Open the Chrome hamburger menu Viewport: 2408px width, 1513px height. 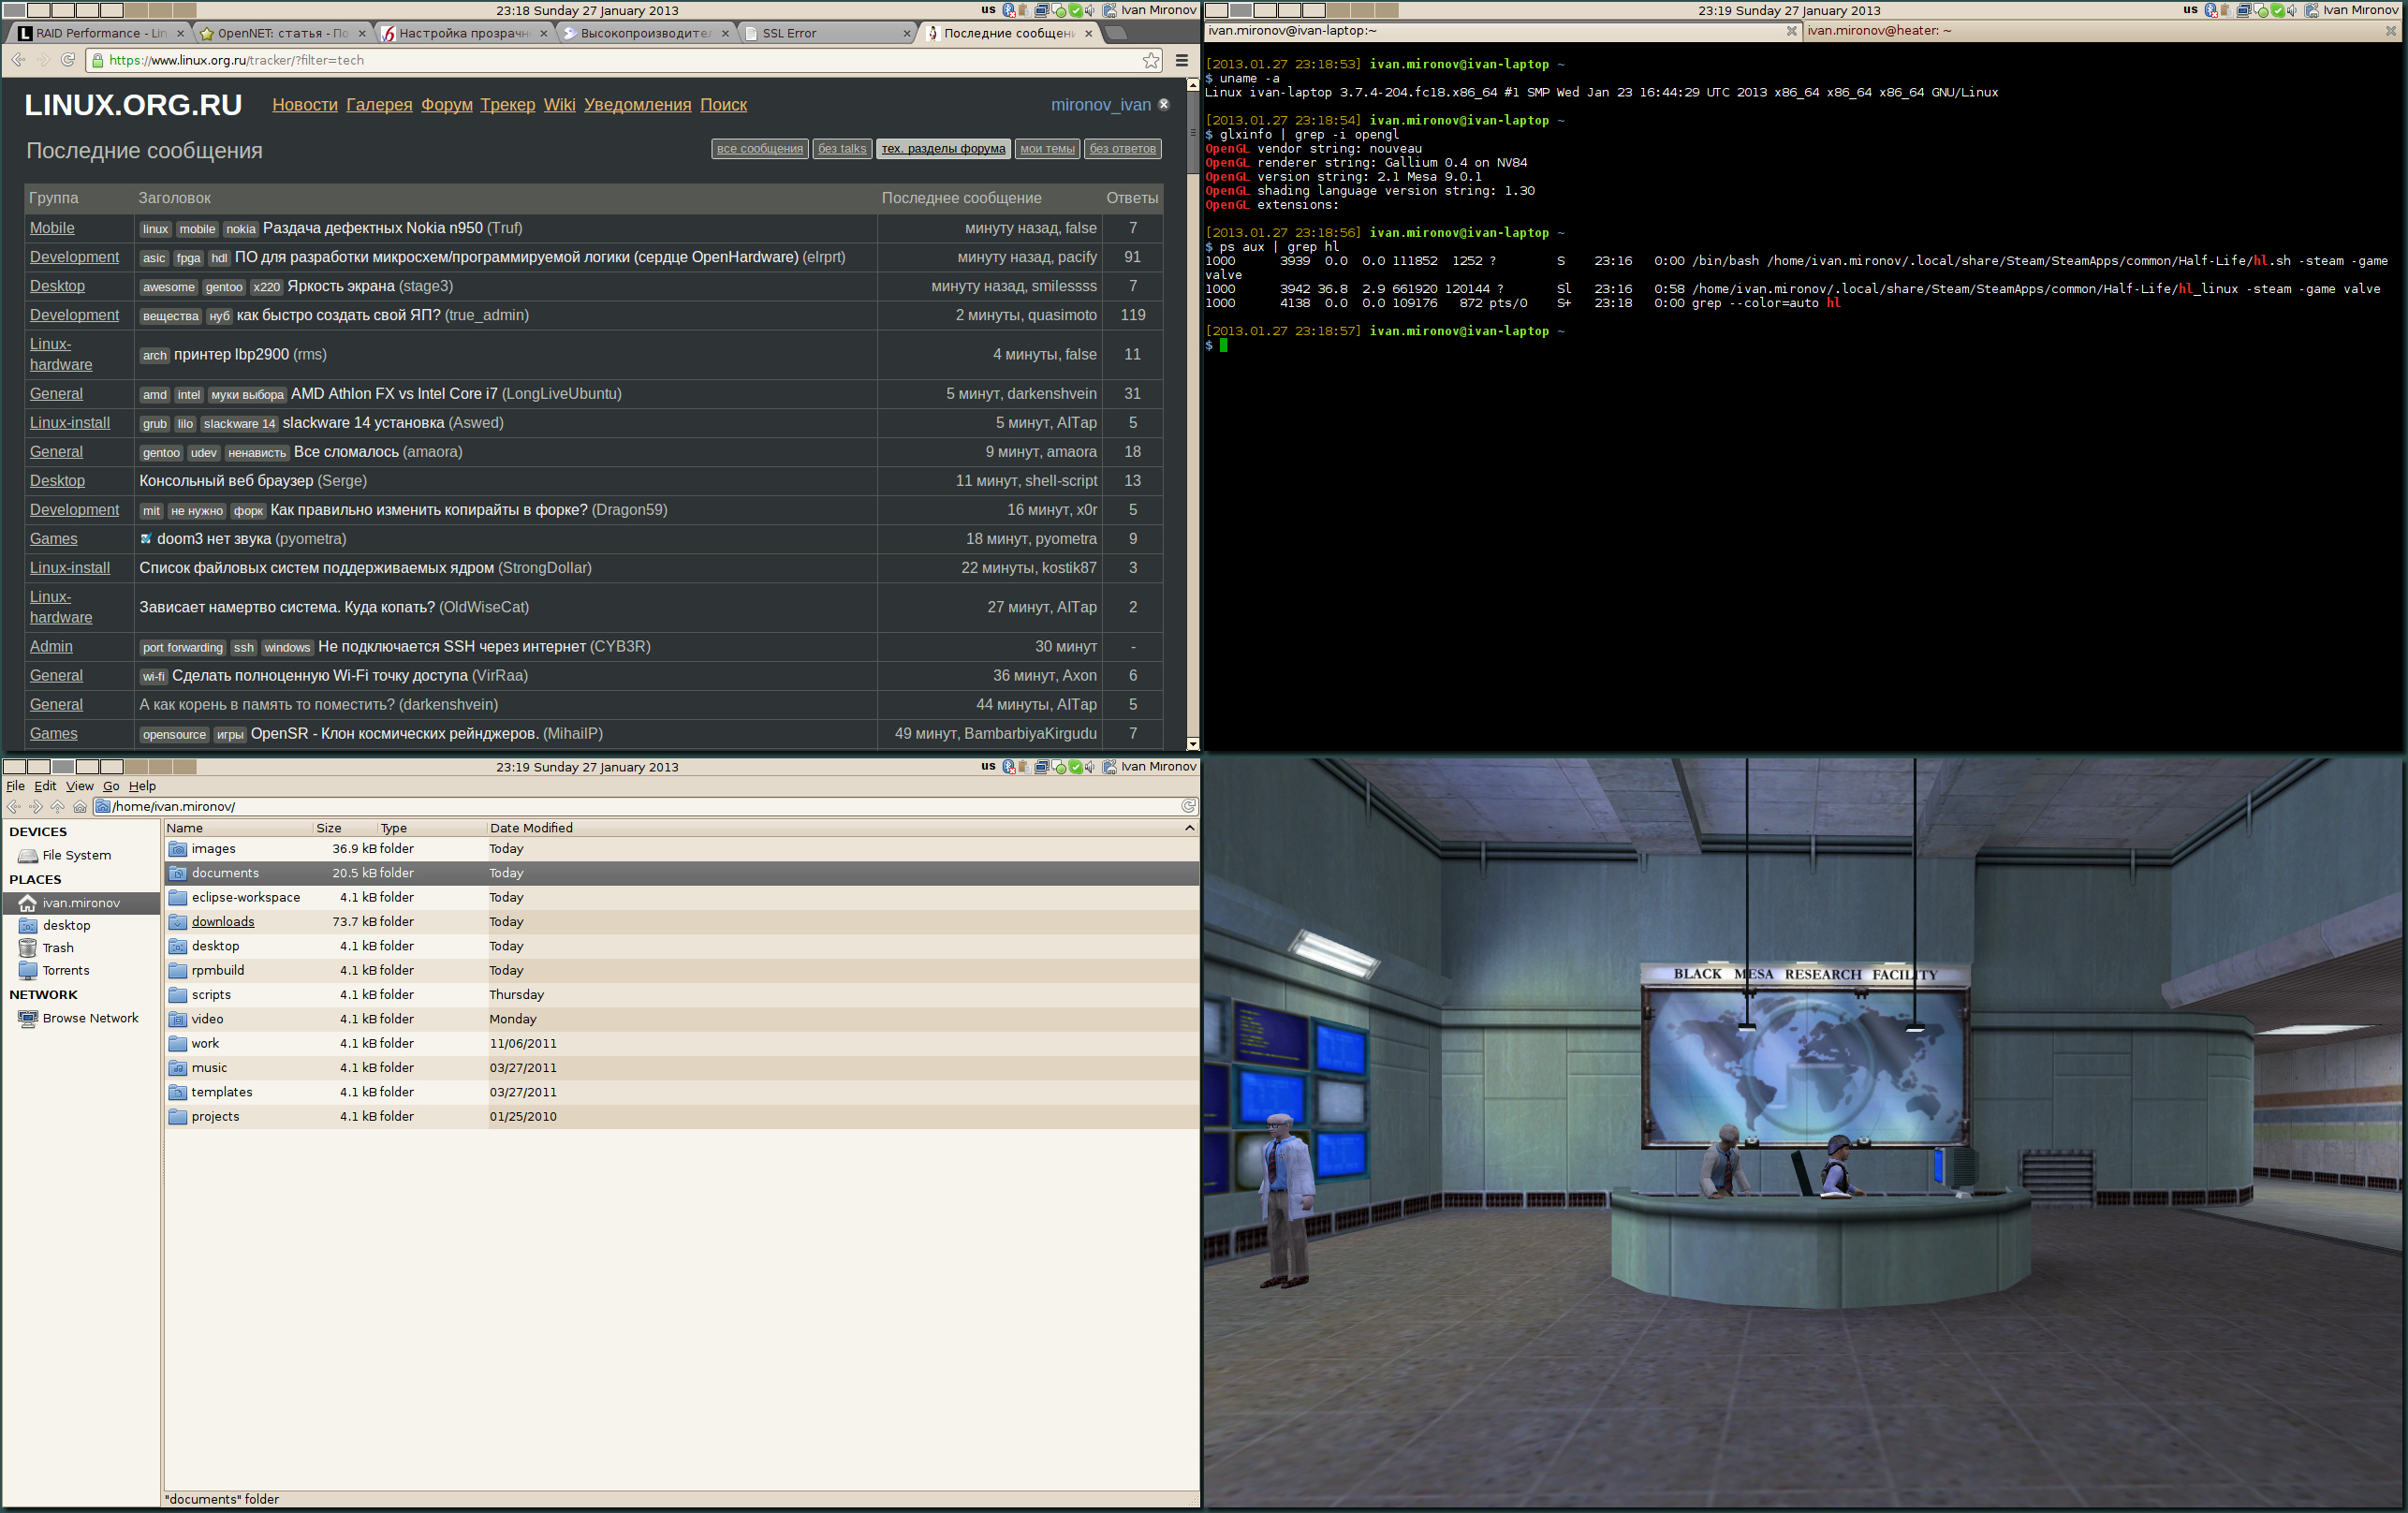pyautogui.click(x=1182, y=60)
